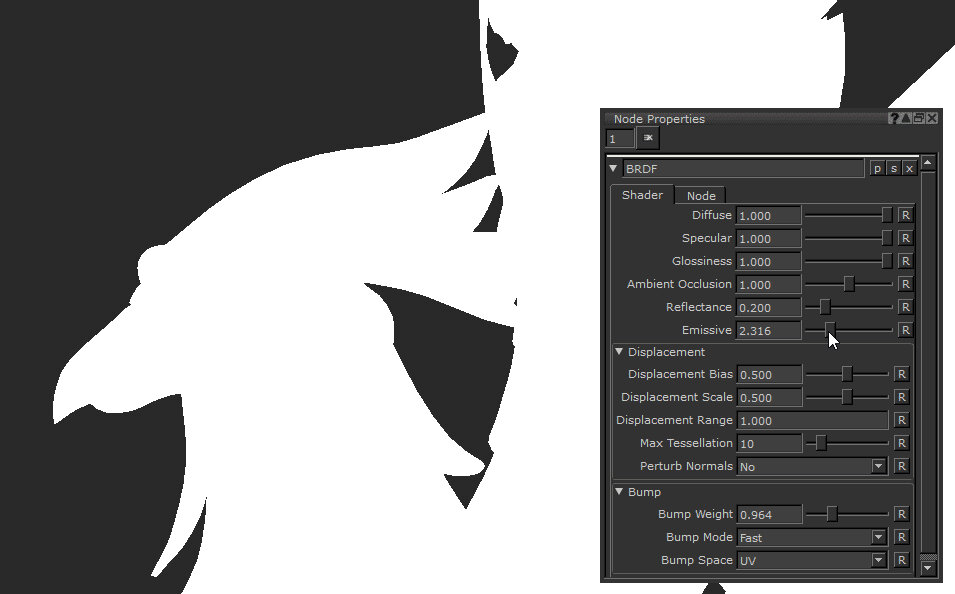Reset Bump Weight with its R button

point(903,514)
